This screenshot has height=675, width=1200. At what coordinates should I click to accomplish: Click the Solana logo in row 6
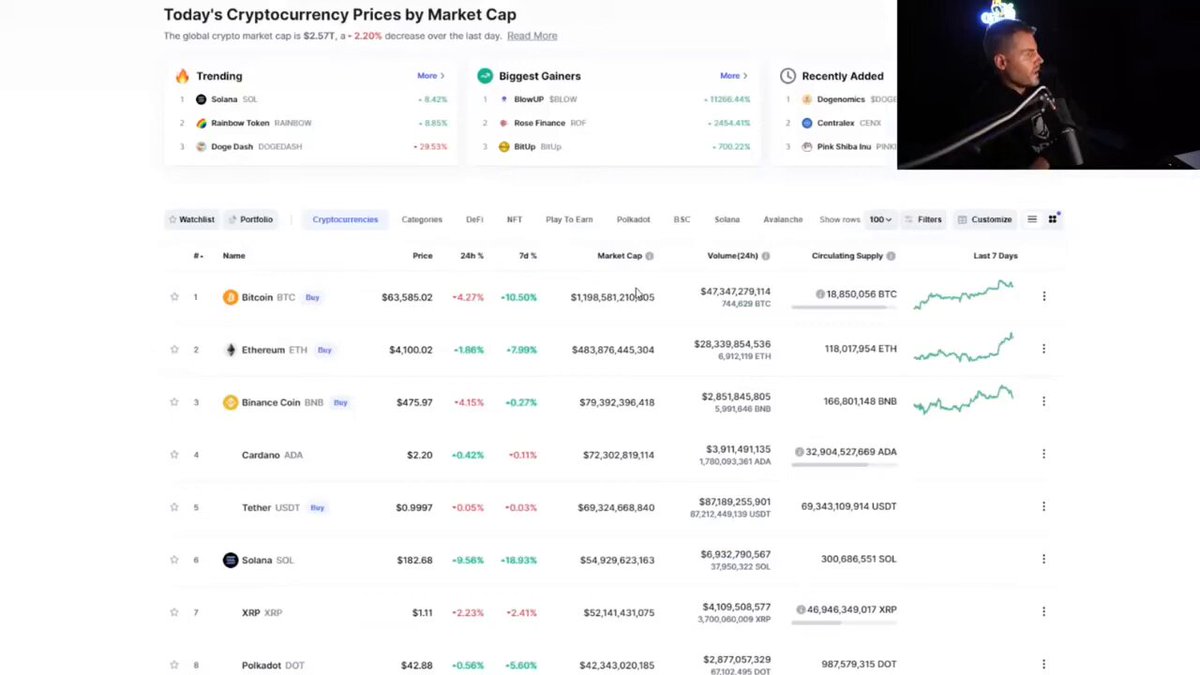coord(230,560)
